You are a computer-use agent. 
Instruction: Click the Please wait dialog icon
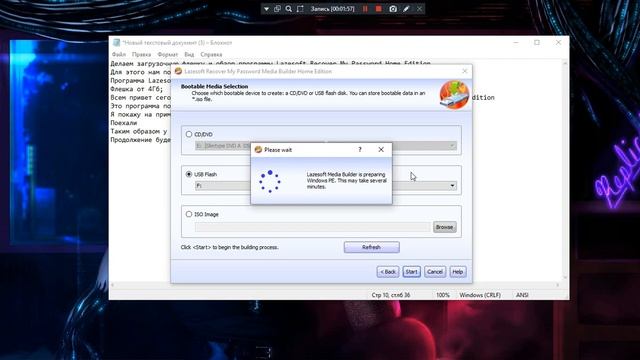258,150
